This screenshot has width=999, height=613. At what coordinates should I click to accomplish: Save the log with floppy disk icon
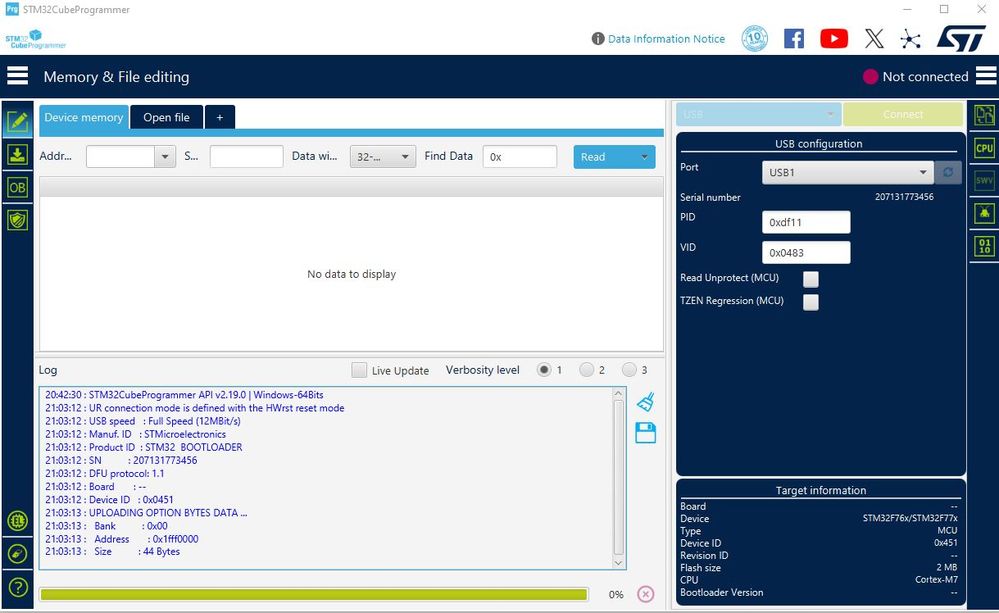(x=645, y=433)
